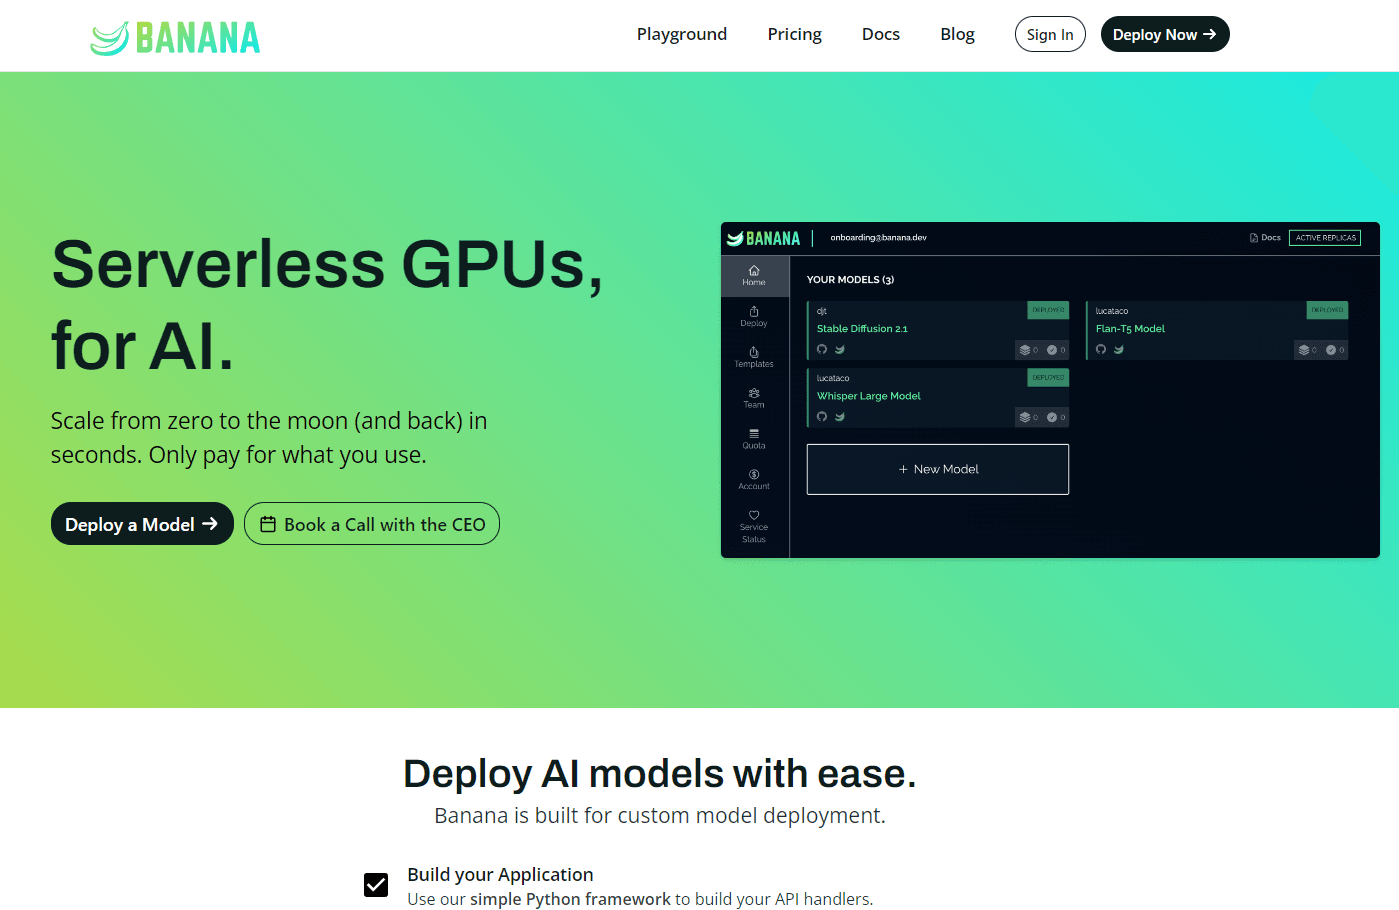Click the "Deploy AI models with ease." heading
Image resolution: width=1399 pixels, height=910 pixels.
pyautogui.click(x=660, y=774)
